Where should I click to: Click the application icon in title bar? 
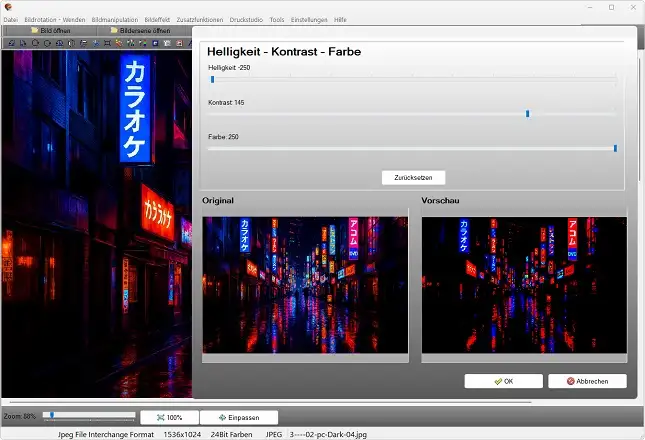(x=8, y=7)
